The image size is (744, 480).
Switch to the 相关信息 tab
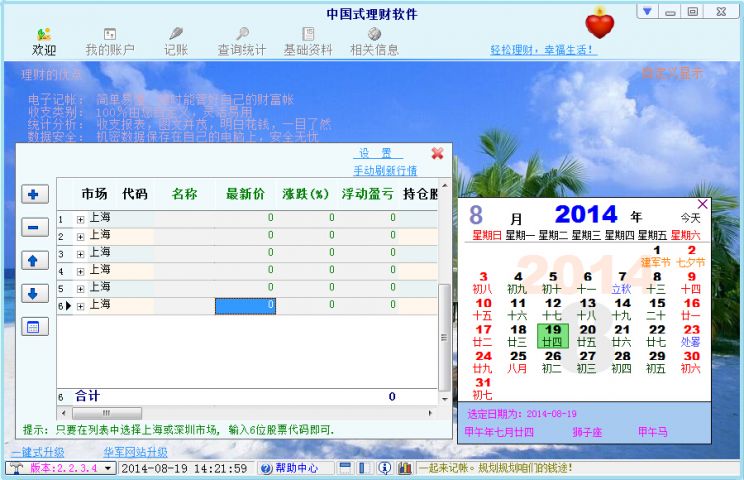(x=374, y=41)
